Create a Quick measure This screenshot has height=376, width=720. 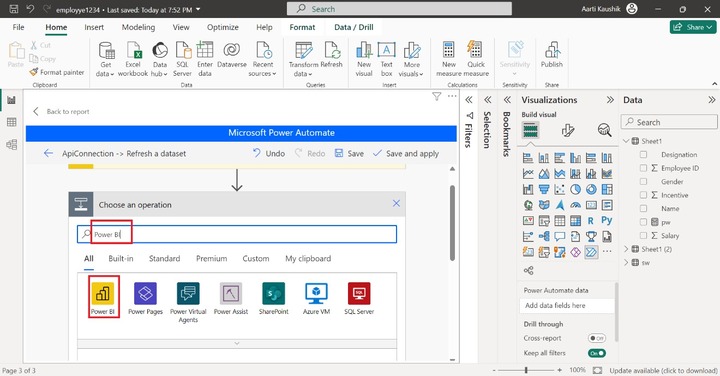[x=476, y=60]
